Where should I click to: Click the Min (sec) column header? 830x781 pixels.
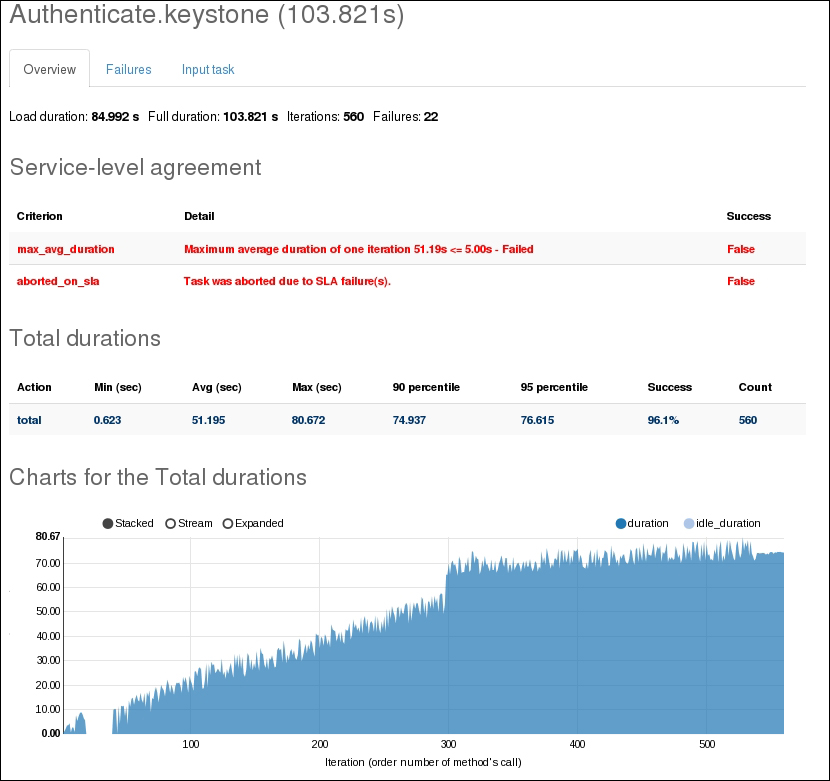coord(117,387)
